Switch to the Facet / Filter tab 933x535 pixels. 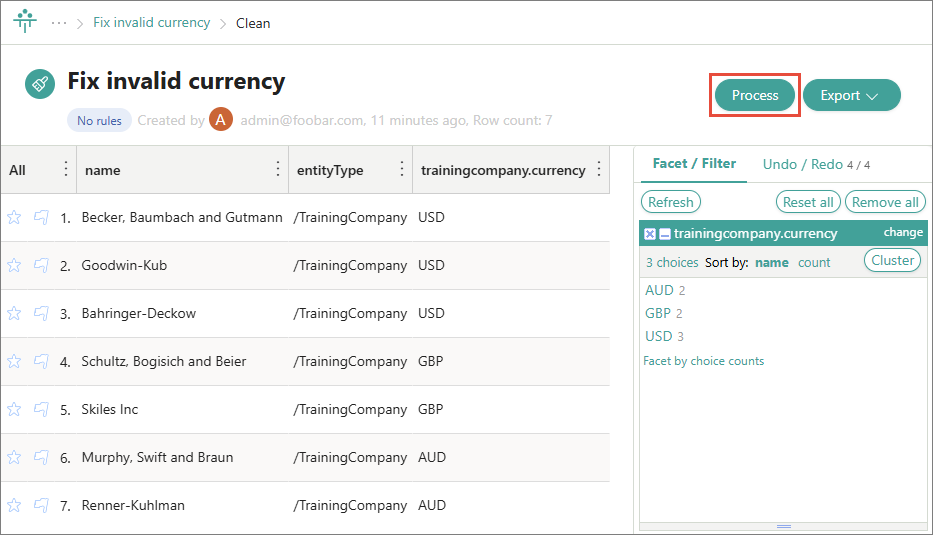point(694,164)
